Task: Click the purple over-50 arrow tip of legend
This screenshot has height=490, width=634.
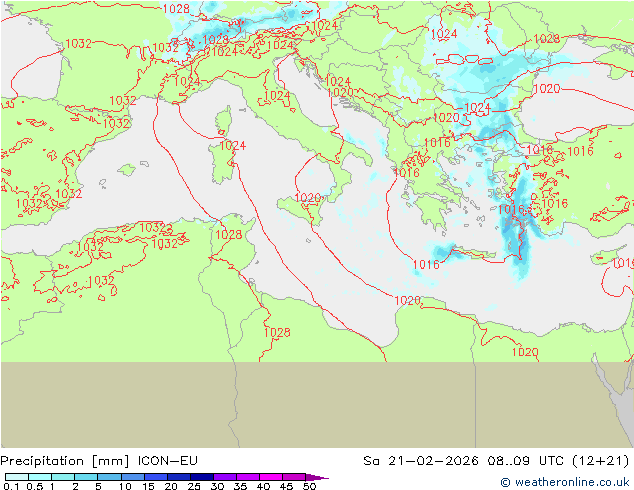Action: [x=317, y=477]
